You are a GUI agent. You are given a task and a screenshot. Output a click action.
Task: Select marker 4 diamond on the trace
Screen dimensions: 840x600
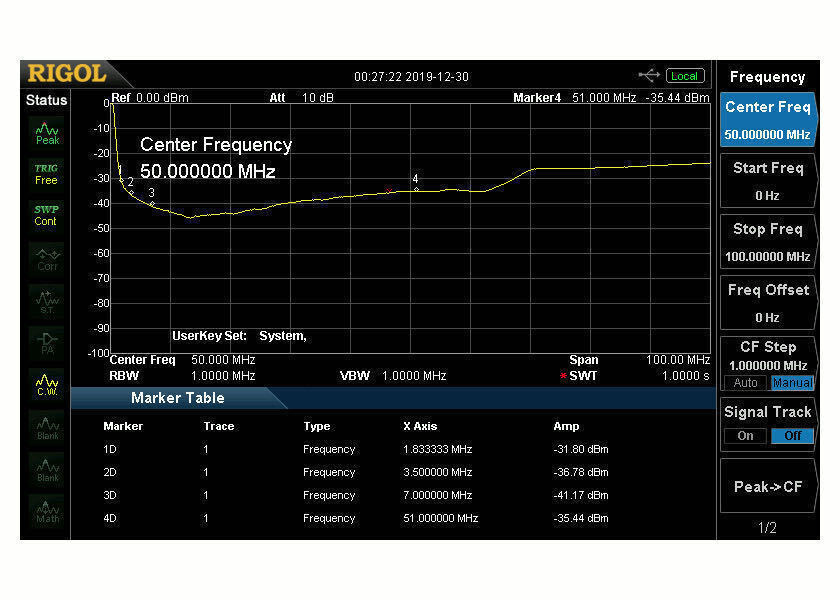(416, 189)
